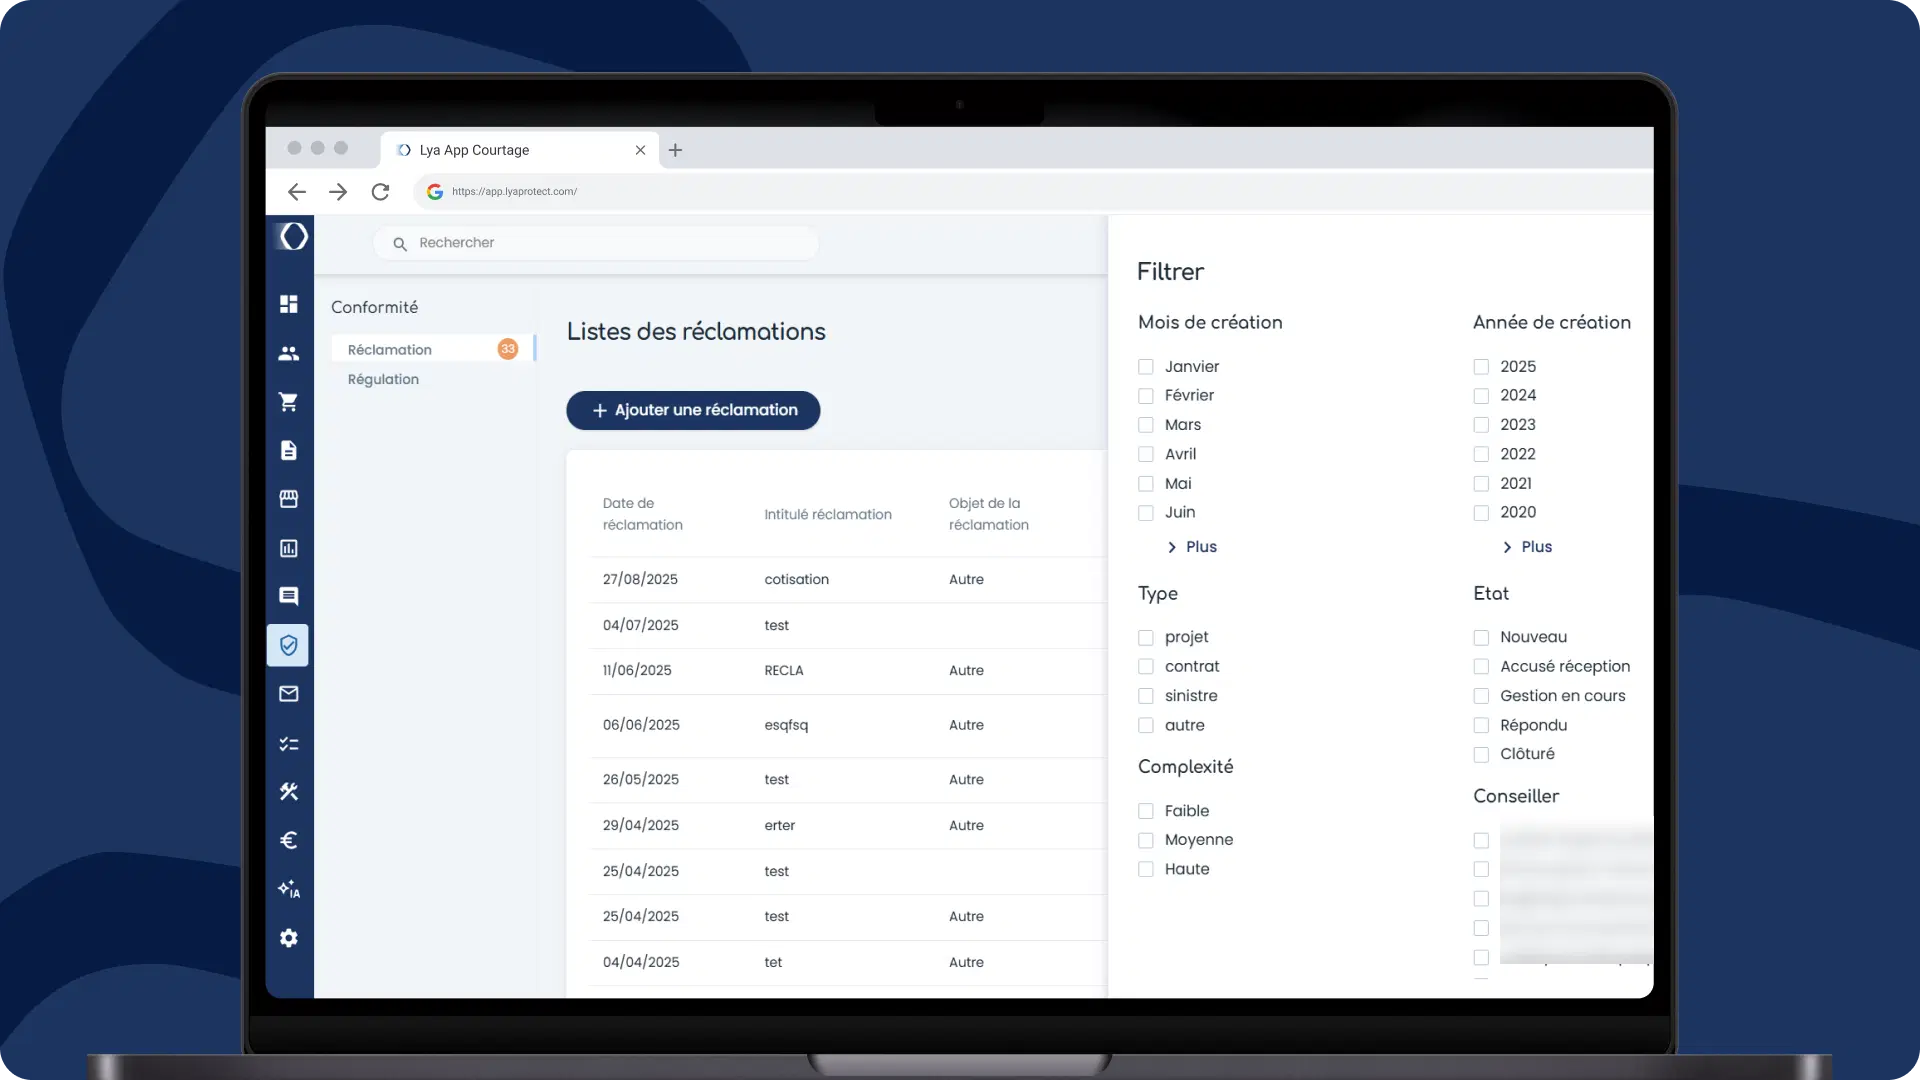The height and width of the screenshot is (1080, 1920).
Task: Open the tools wrench icon in sidebar
Action: tap(289, 791)
